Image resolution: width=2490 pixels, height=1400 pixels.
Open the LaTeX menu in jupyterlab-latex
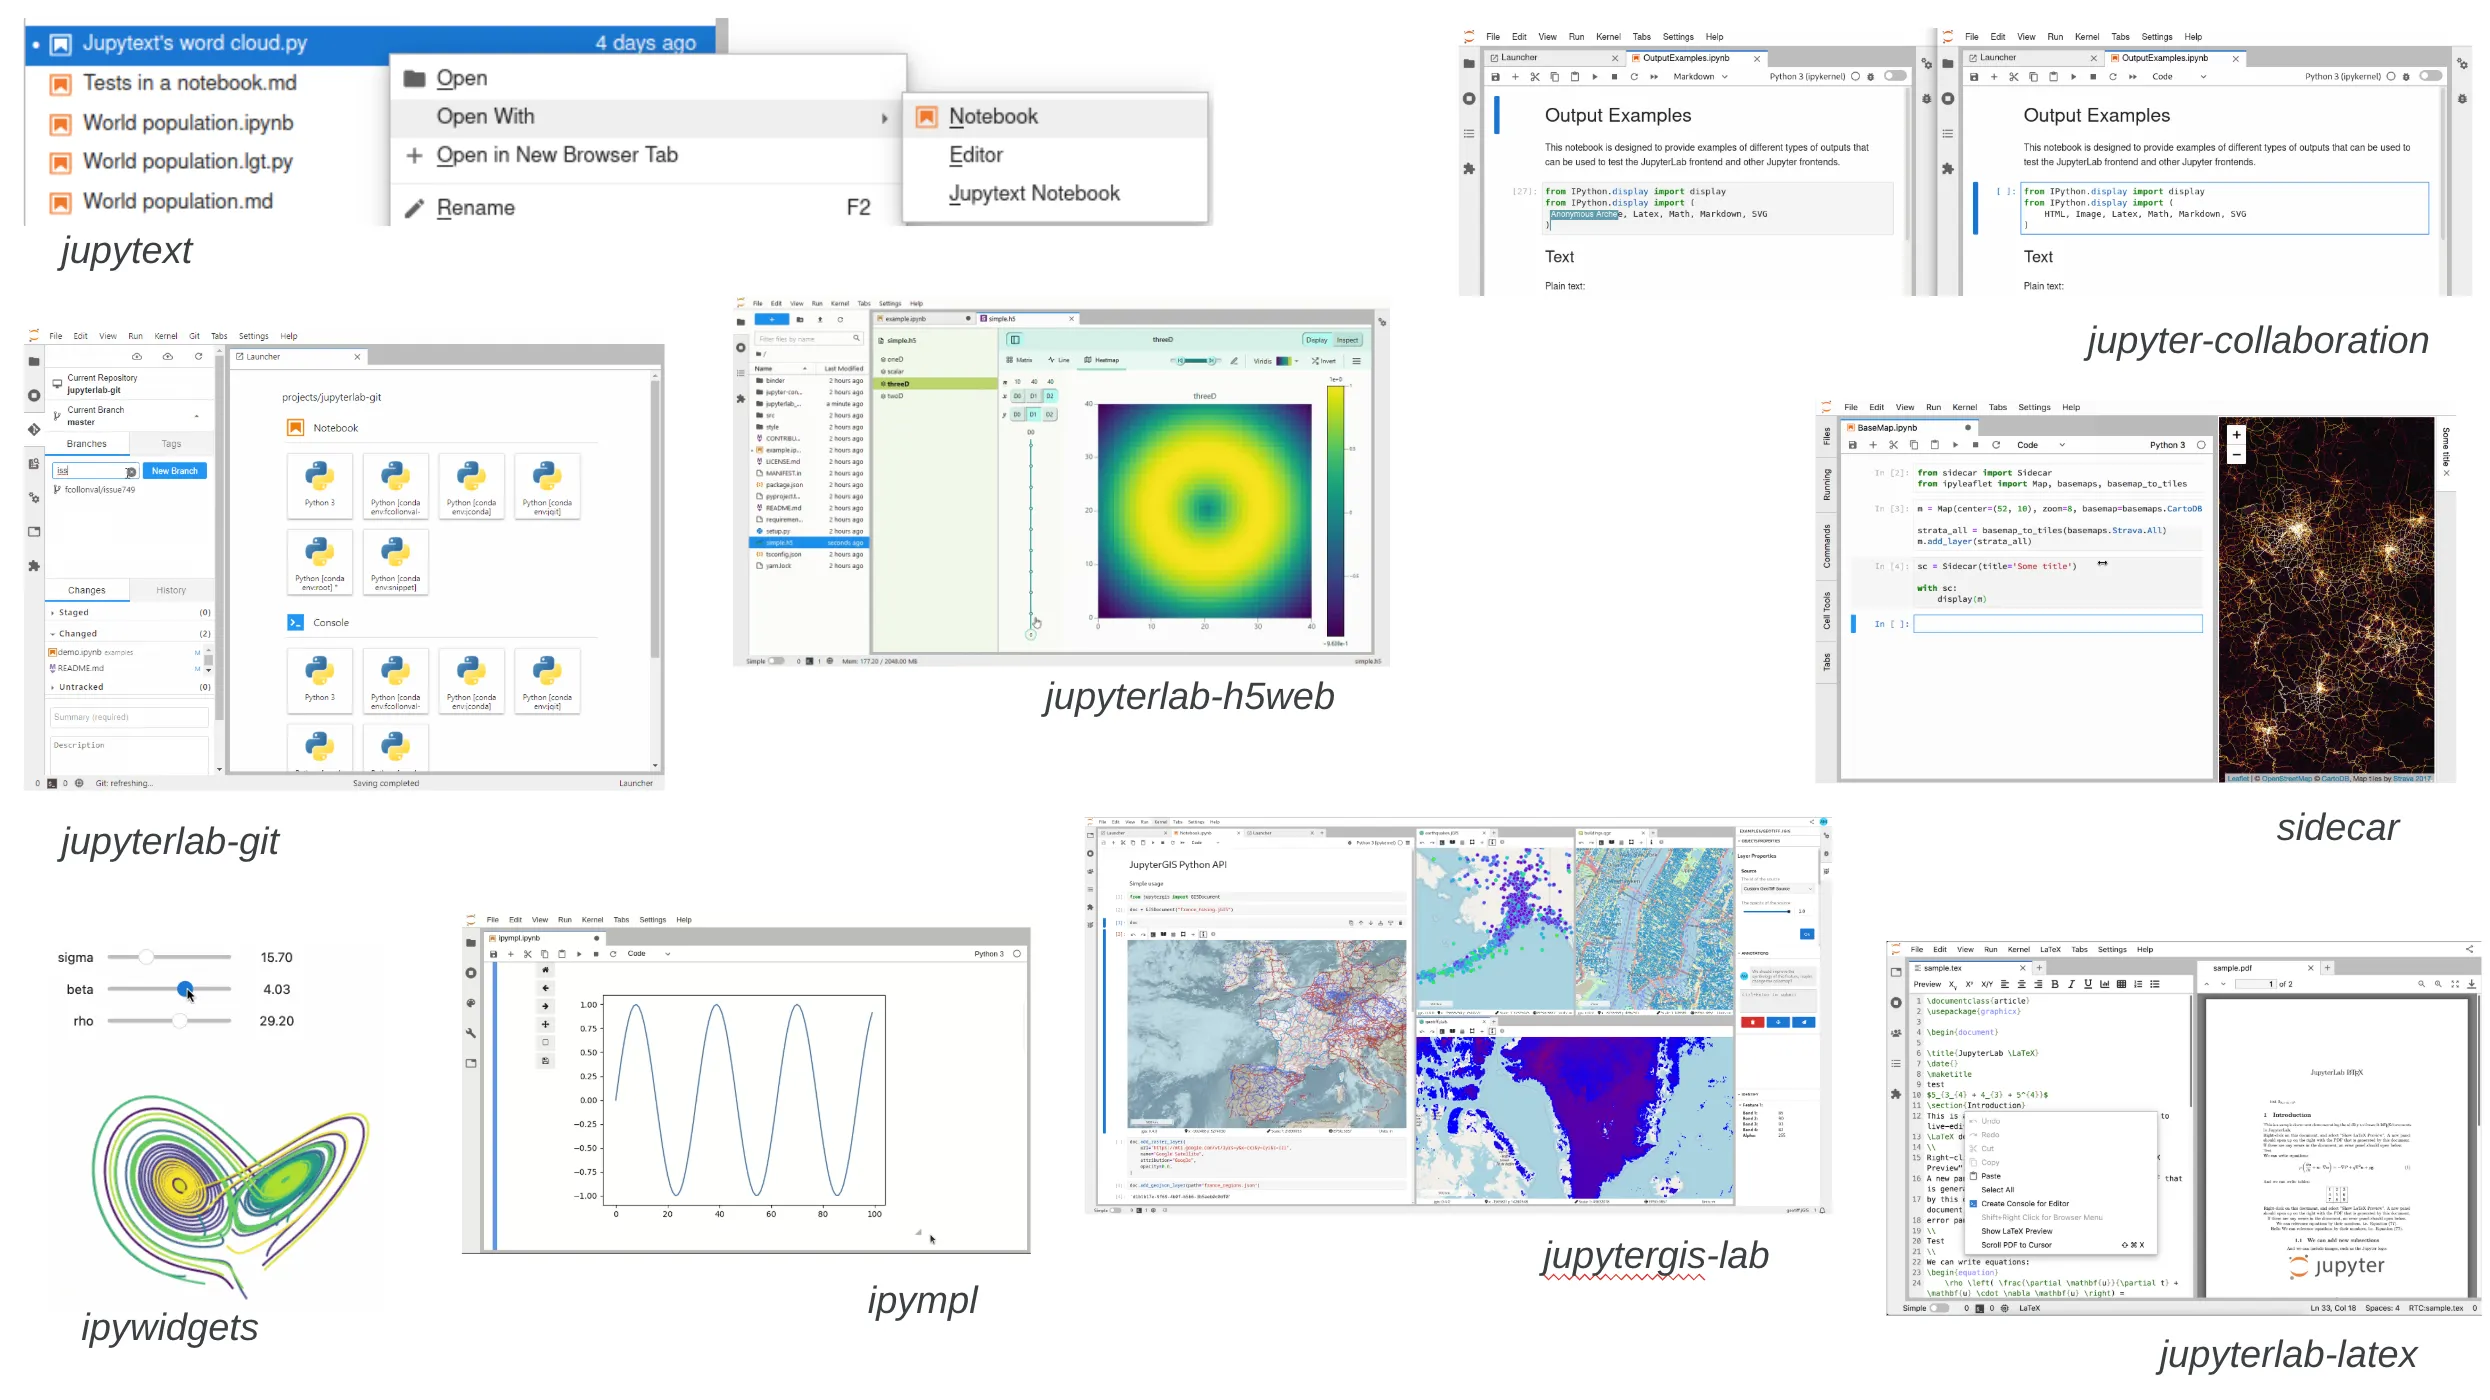[x=2051, y=950]
